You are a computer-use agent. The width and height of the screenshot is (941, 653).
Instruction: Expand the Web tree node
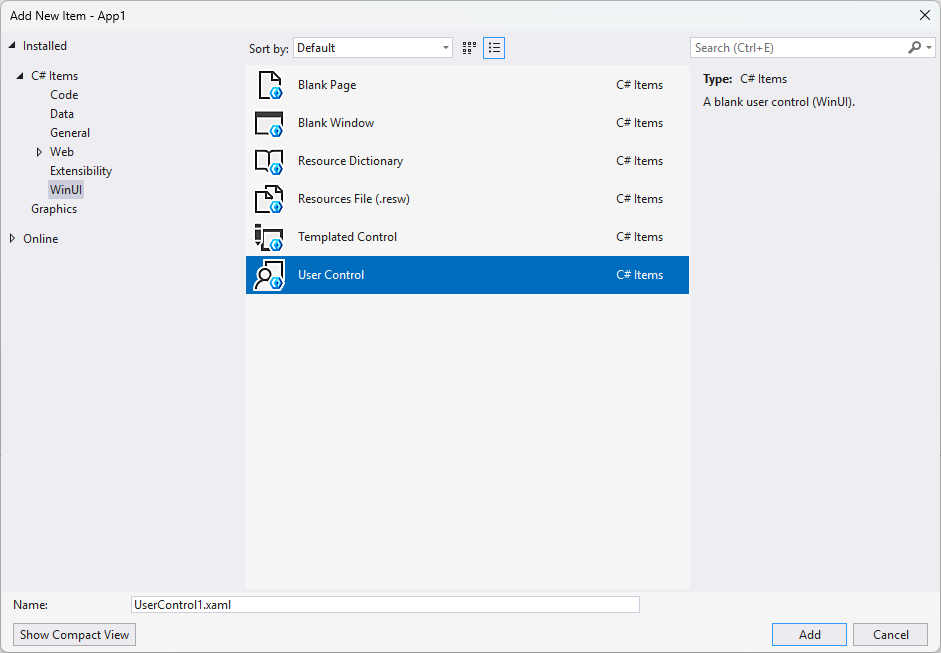39,151
